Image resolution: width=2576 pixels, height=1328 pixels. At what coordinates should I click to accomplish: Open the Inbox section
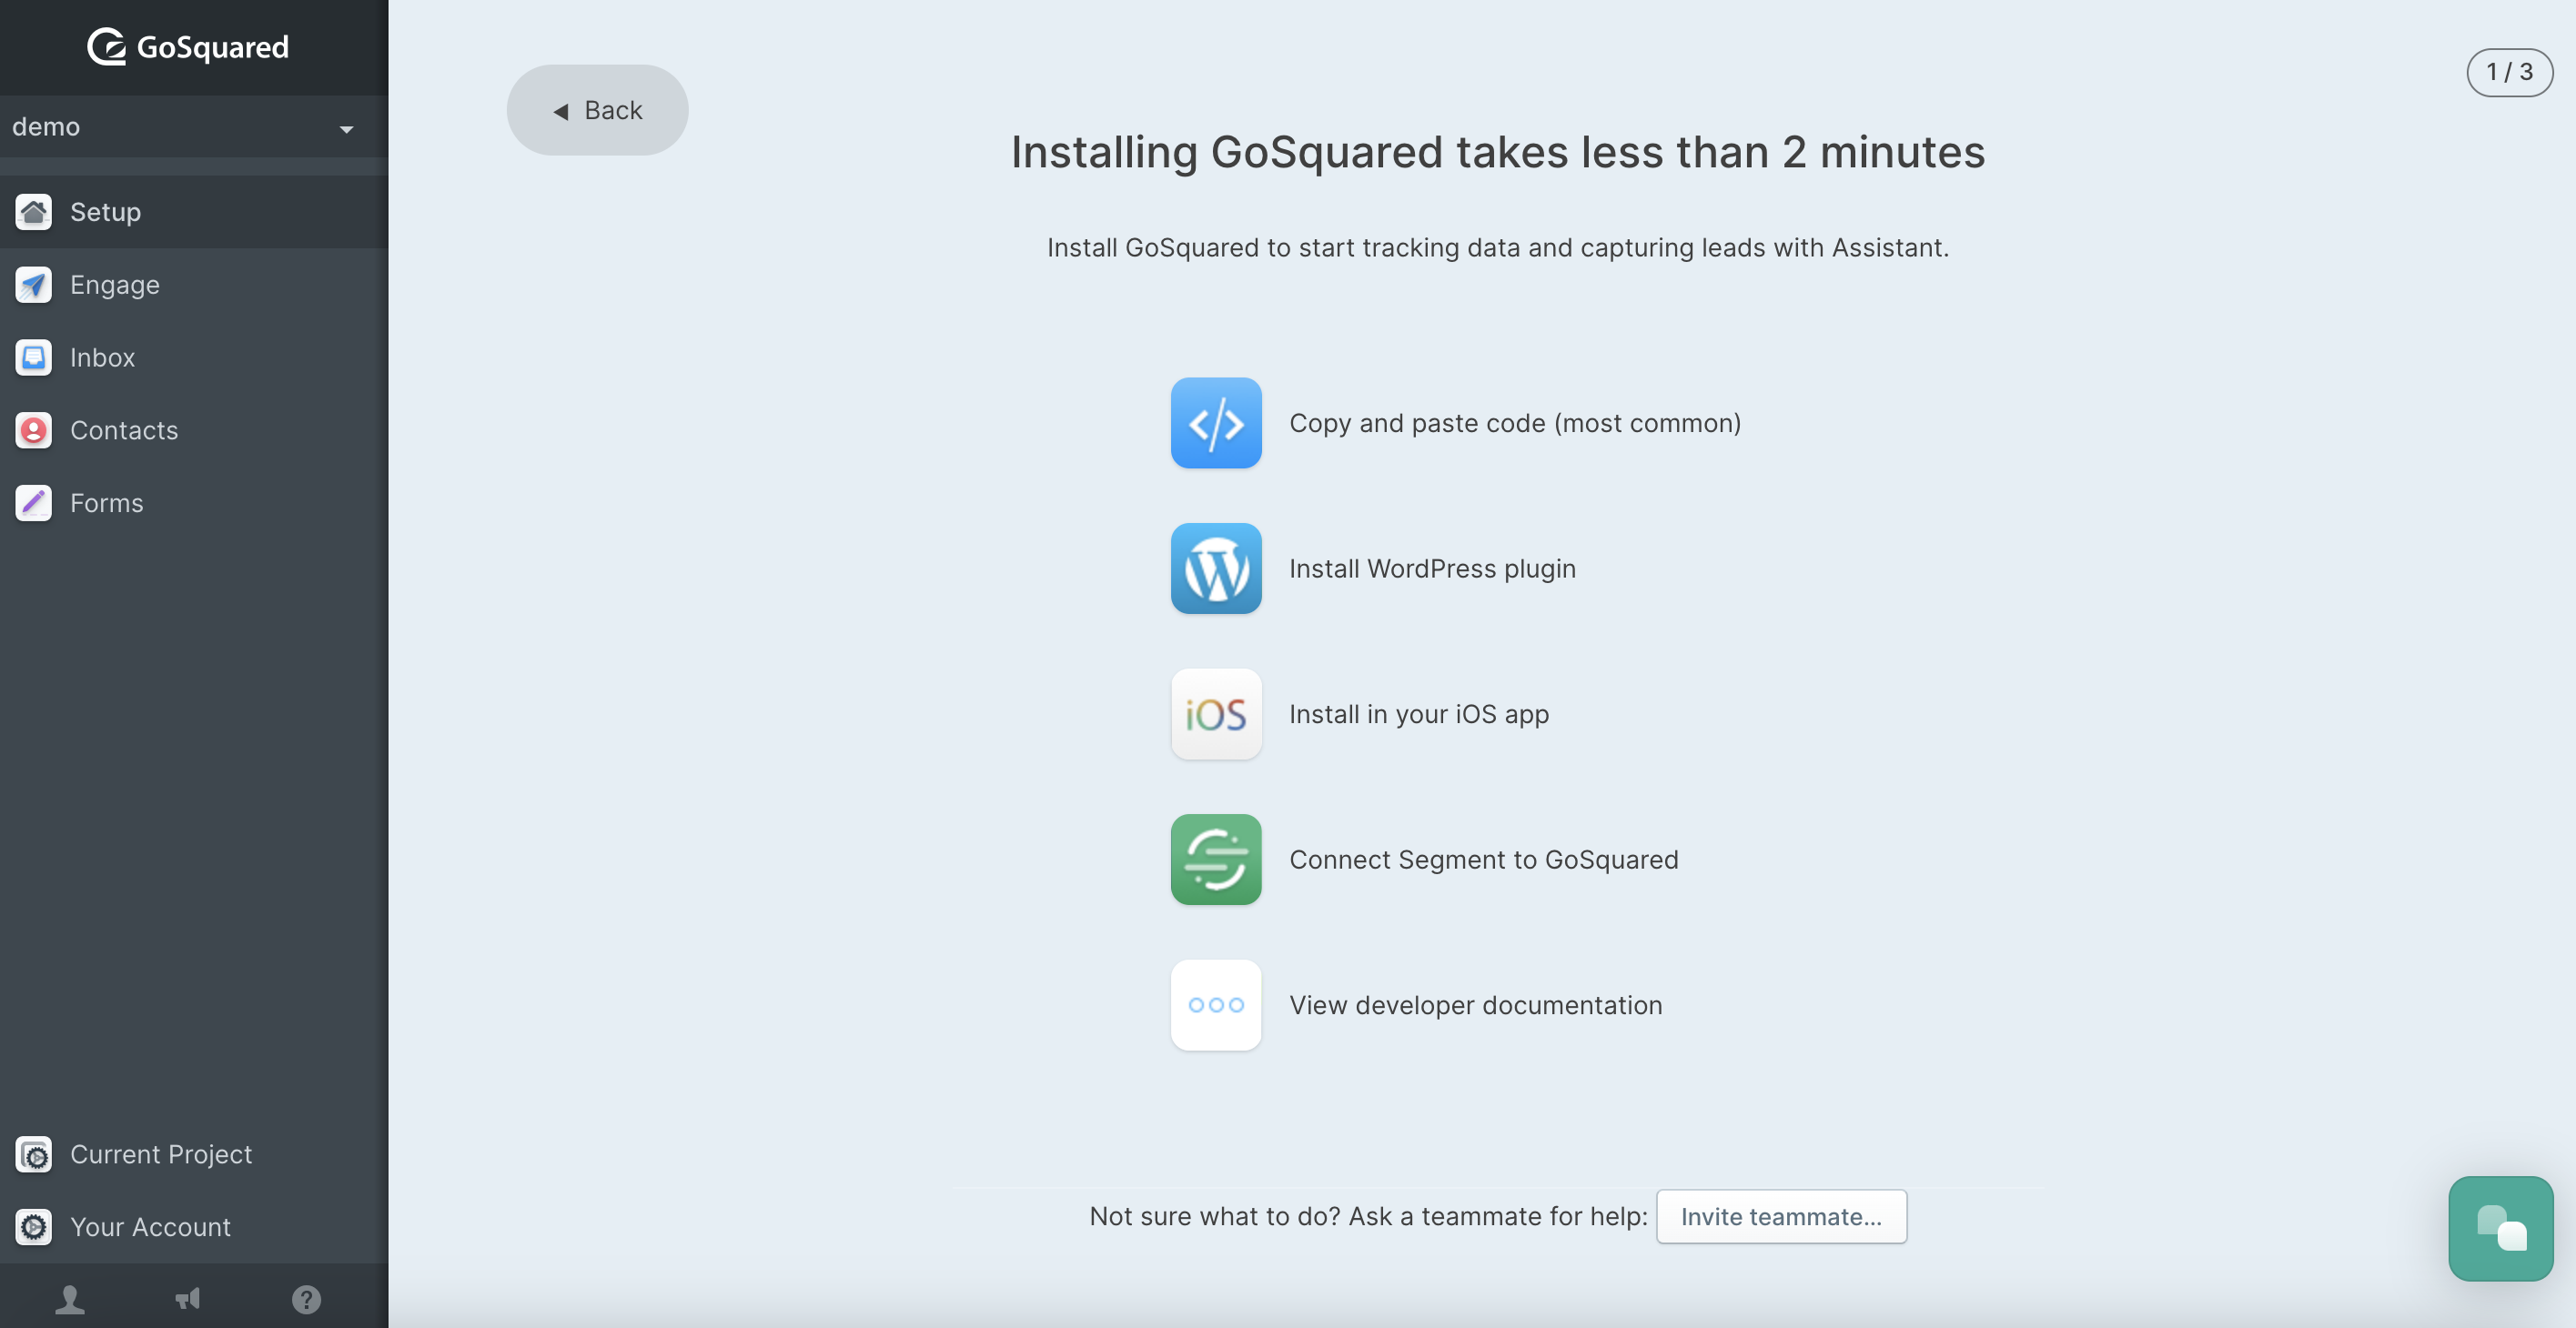click(x=194, y=358)
